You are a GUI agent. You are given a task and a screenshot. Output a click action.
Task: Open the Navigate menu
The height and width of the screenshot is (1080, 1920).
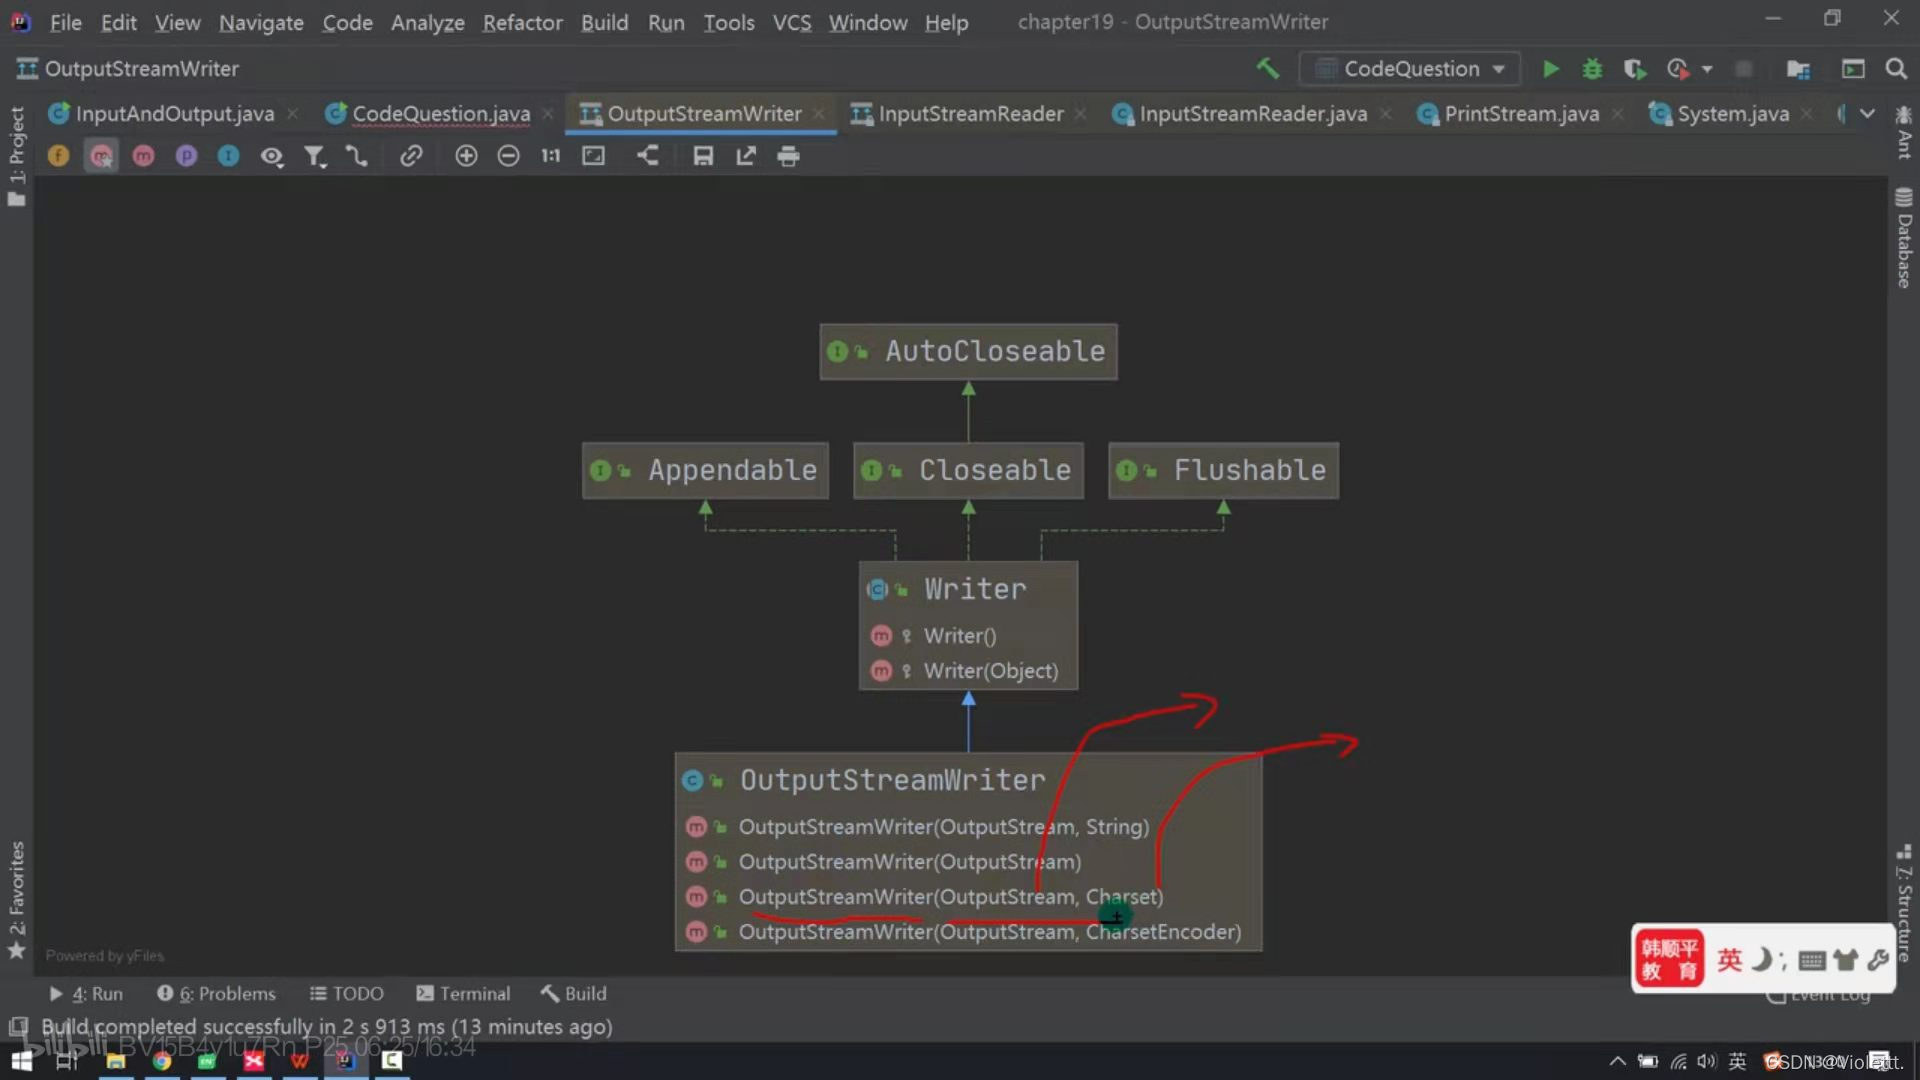pyautogui.click(x=261, y=22)
